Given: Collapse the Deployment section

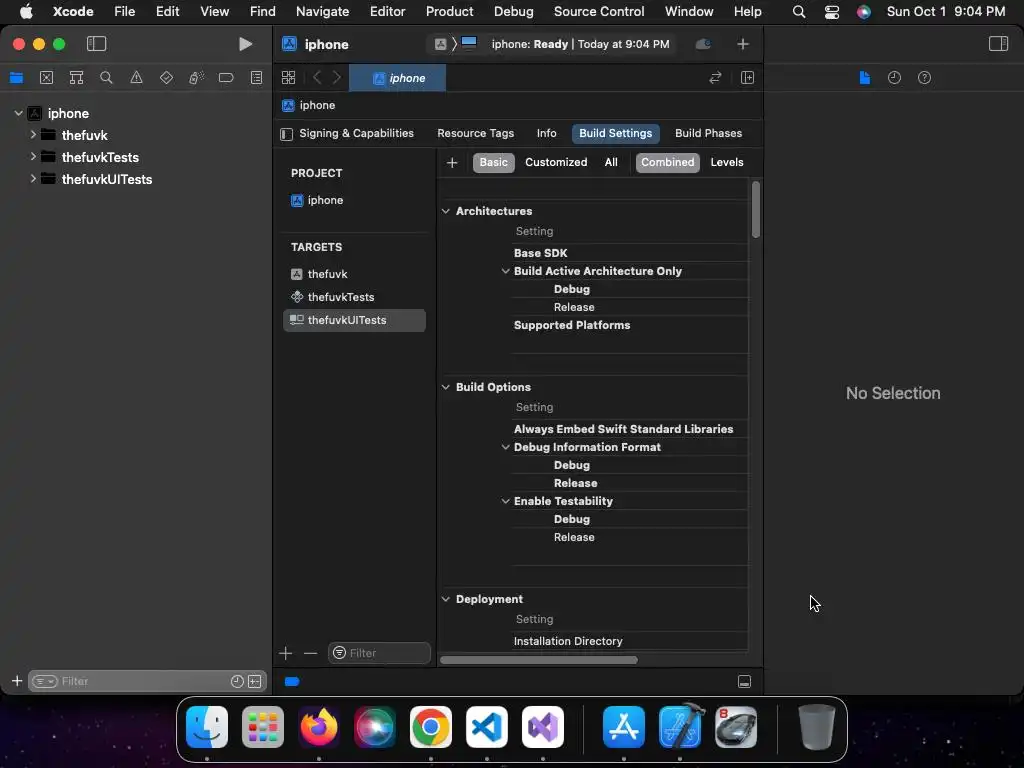Looking at the screenshot, I should 445,599.
